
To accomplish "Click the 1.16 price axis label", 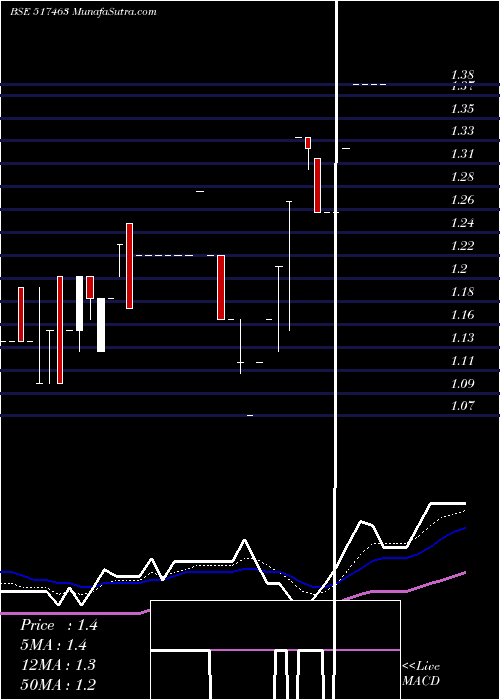I will (462, 315).
